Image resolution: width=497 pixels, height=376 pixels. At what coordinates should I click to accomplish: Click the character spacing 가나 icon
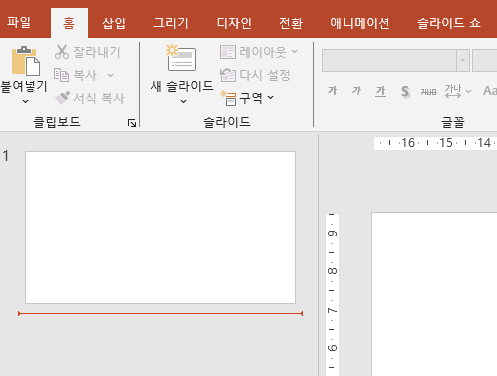pos(453,91)
